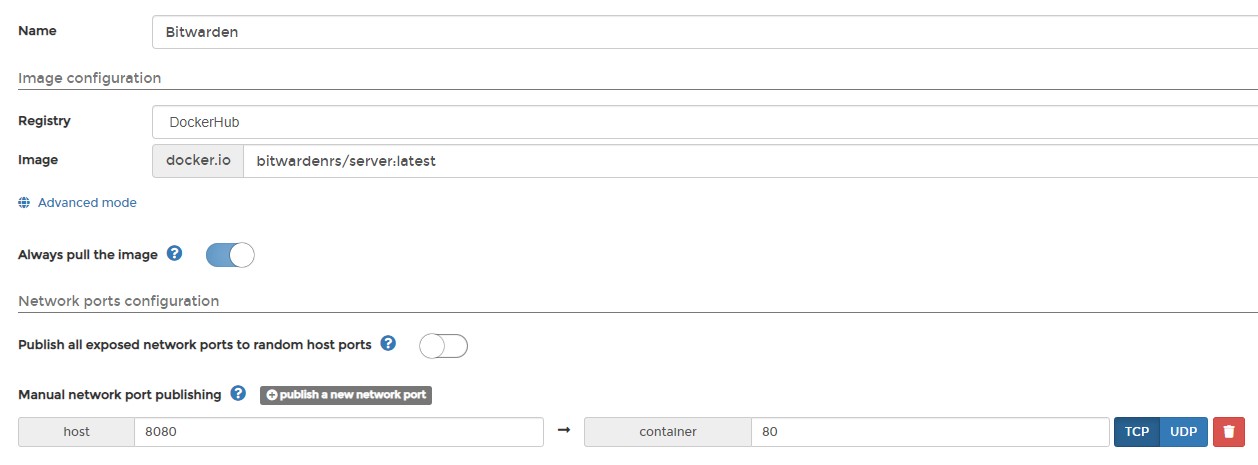View help icon for Manual network port publishing
The width and height of the screenshot is (1258, 465).
238,393
